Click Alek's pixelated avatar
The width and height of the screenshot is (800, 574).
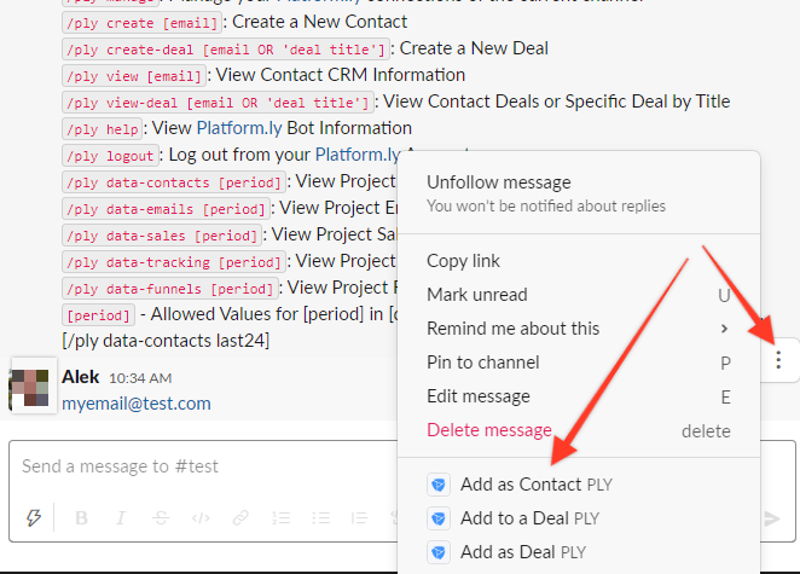point(34,385)
